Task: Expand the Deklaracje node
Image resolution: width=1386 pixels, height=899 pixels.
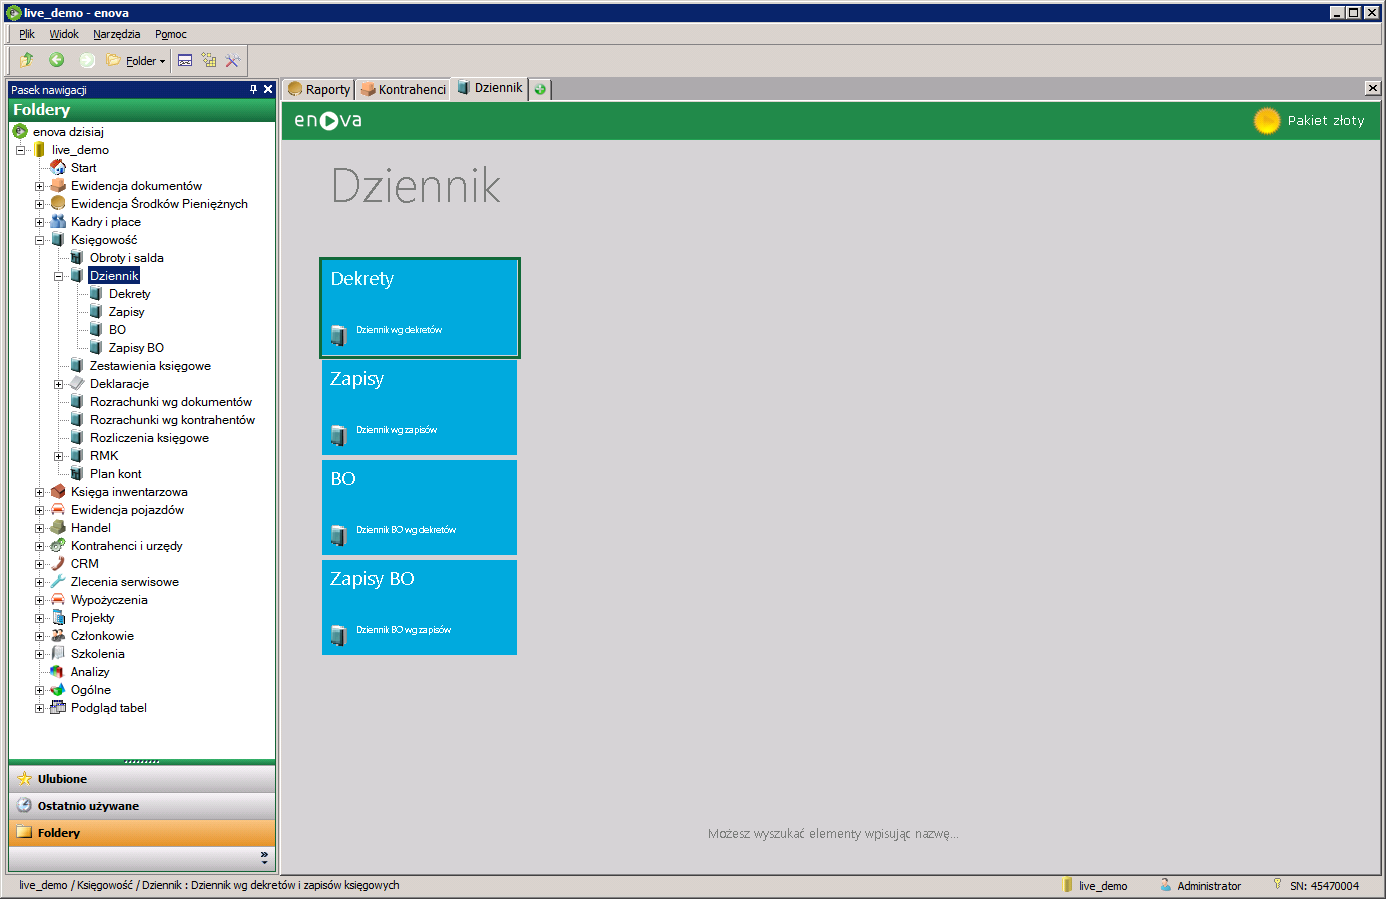Action: [58, 384]
